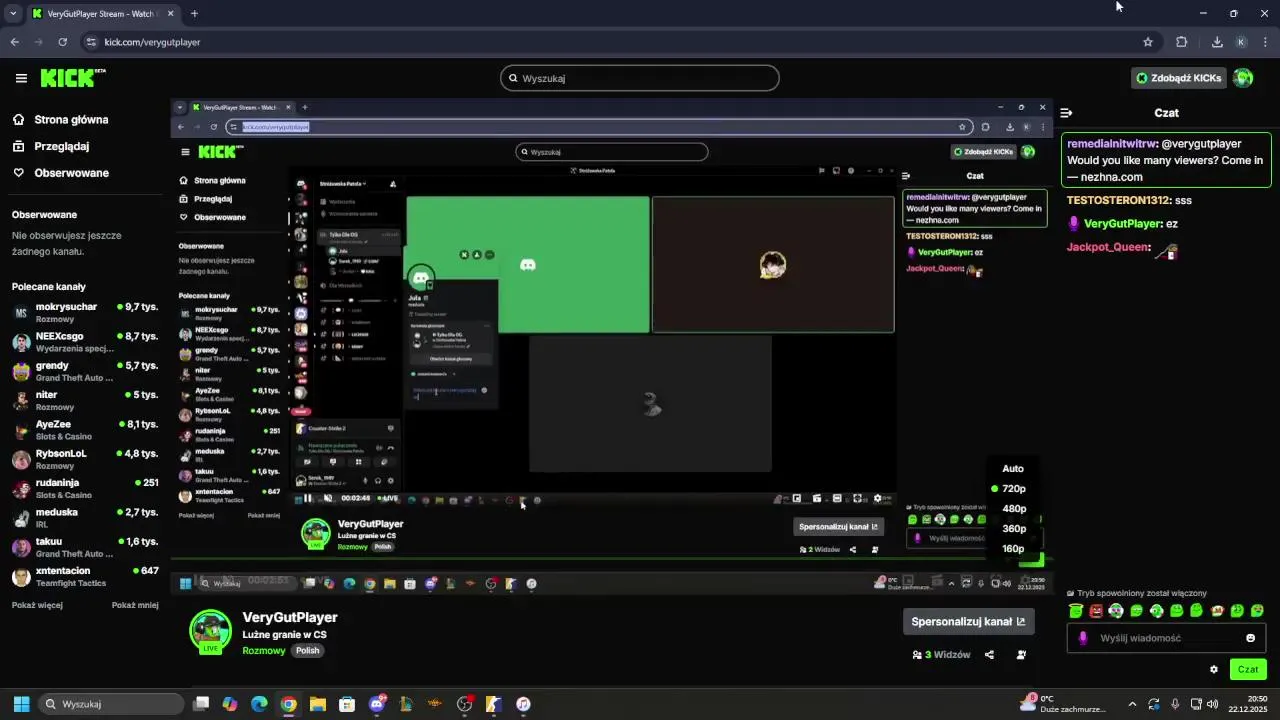Click the purple microphone badge in chat input
The image size is (1280, 720).
[1083, 638]
